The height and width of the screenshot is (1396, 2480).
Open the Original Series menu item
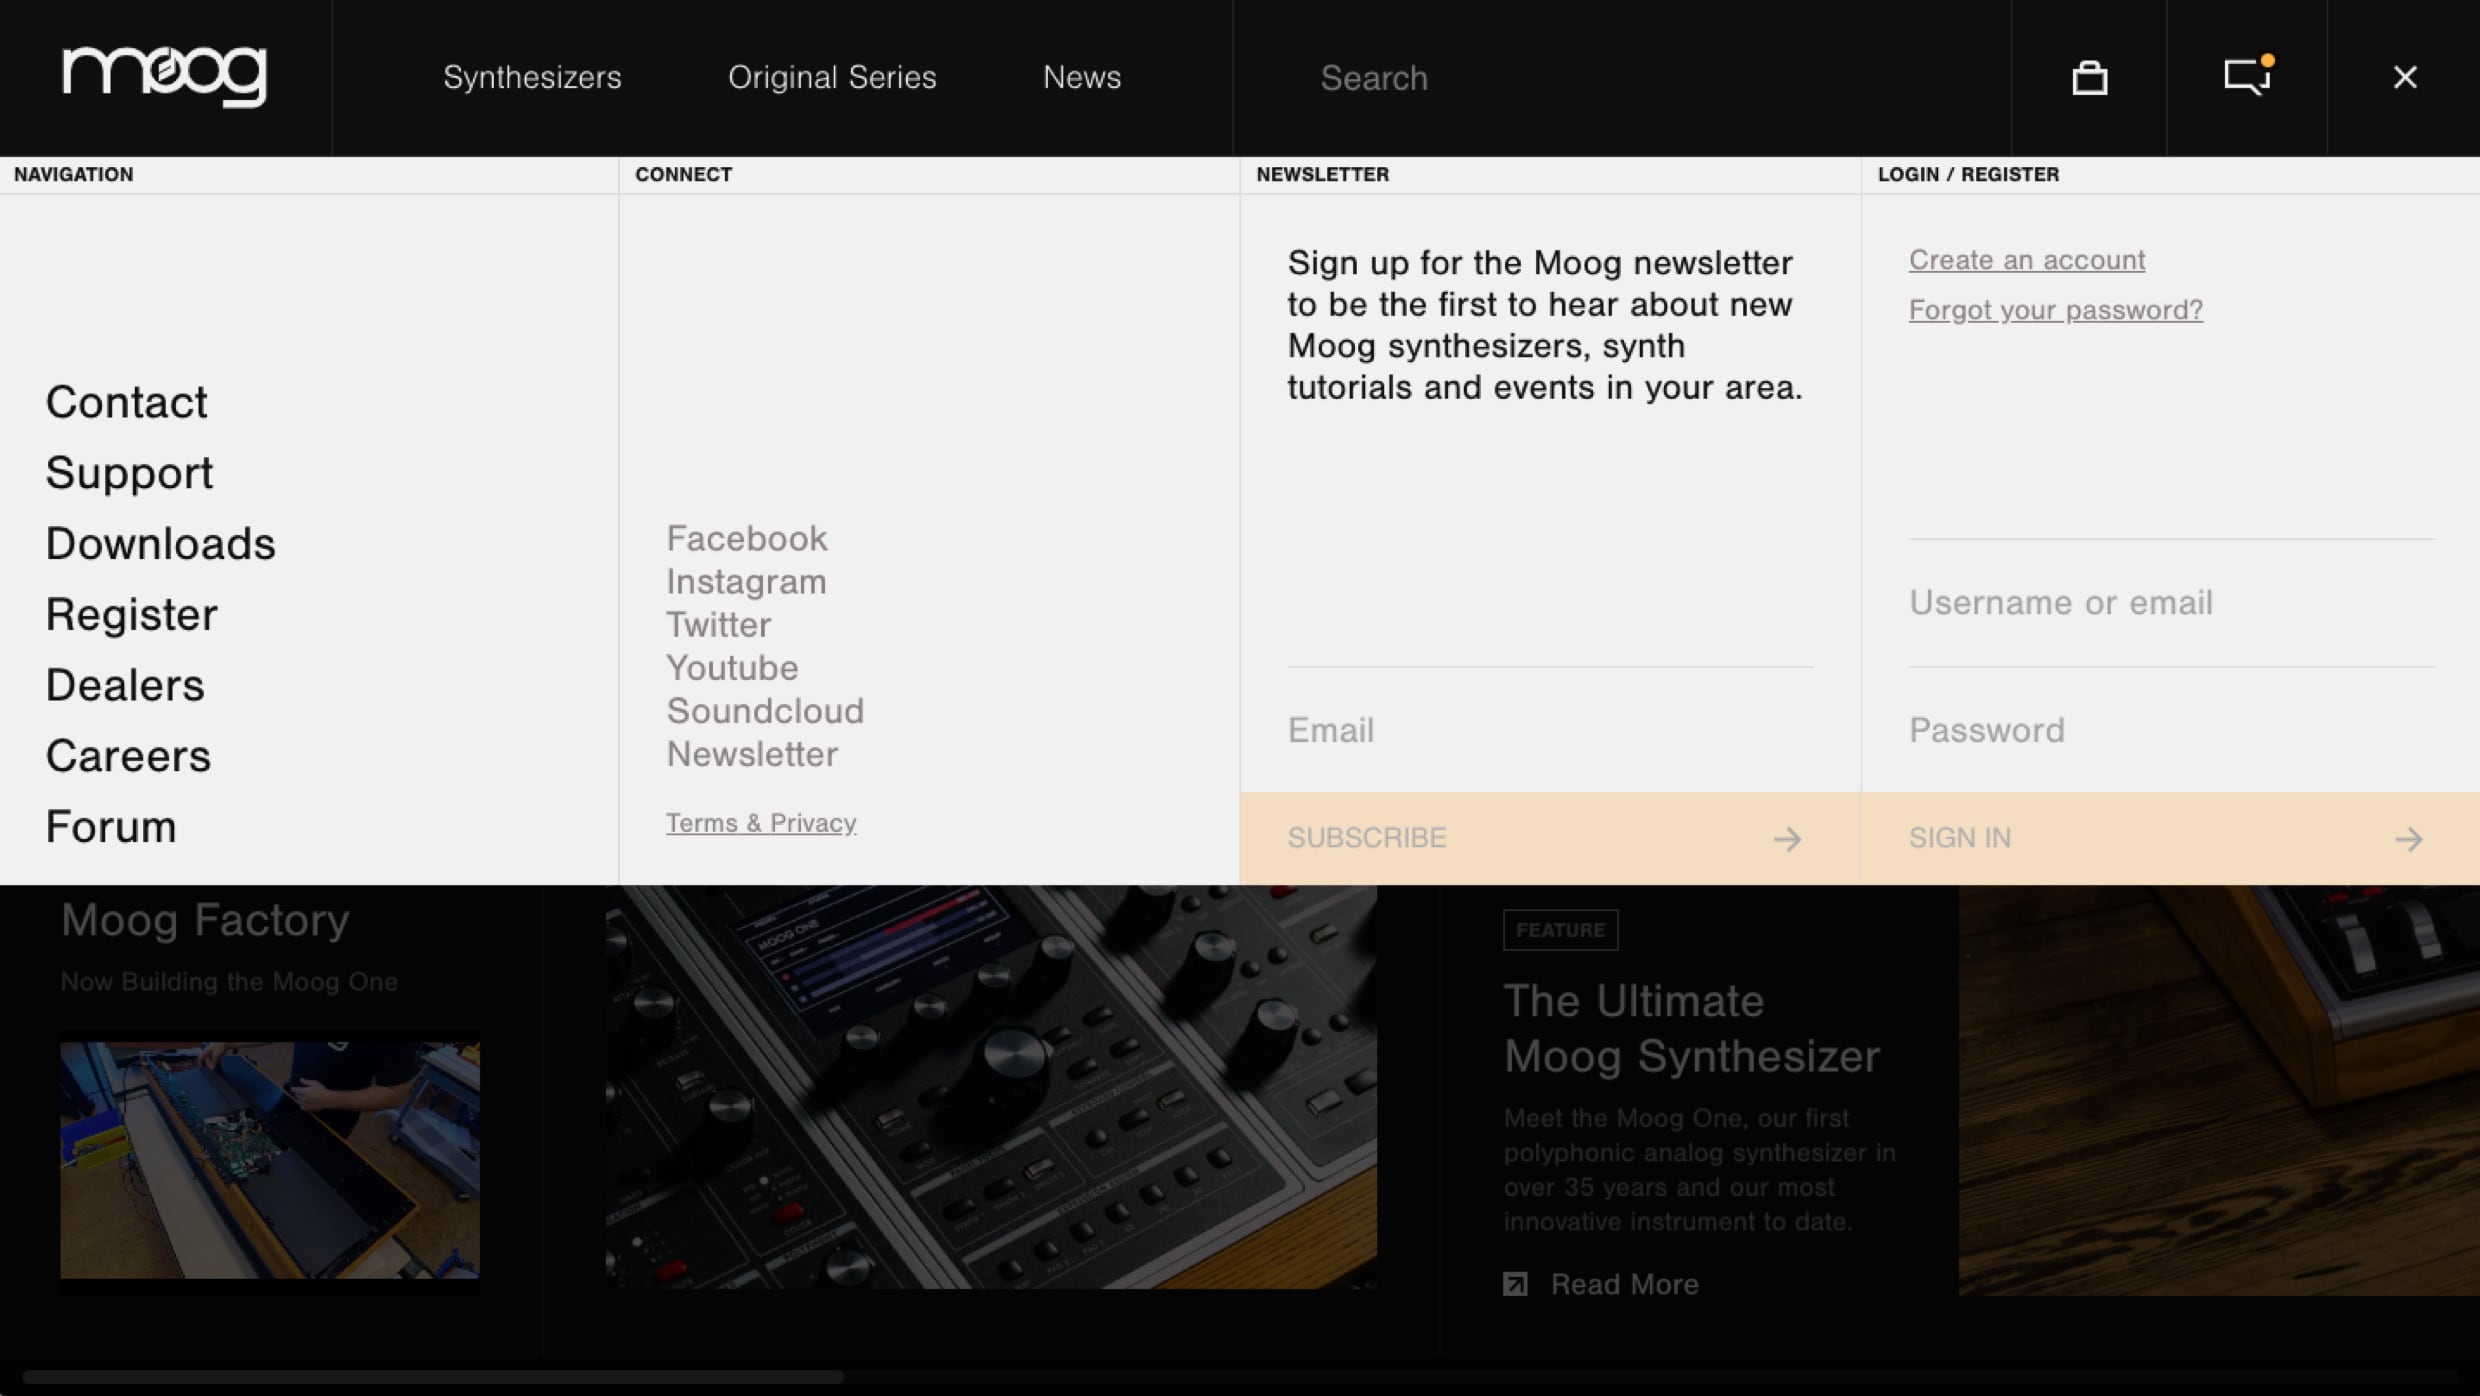tap(831, 77)
